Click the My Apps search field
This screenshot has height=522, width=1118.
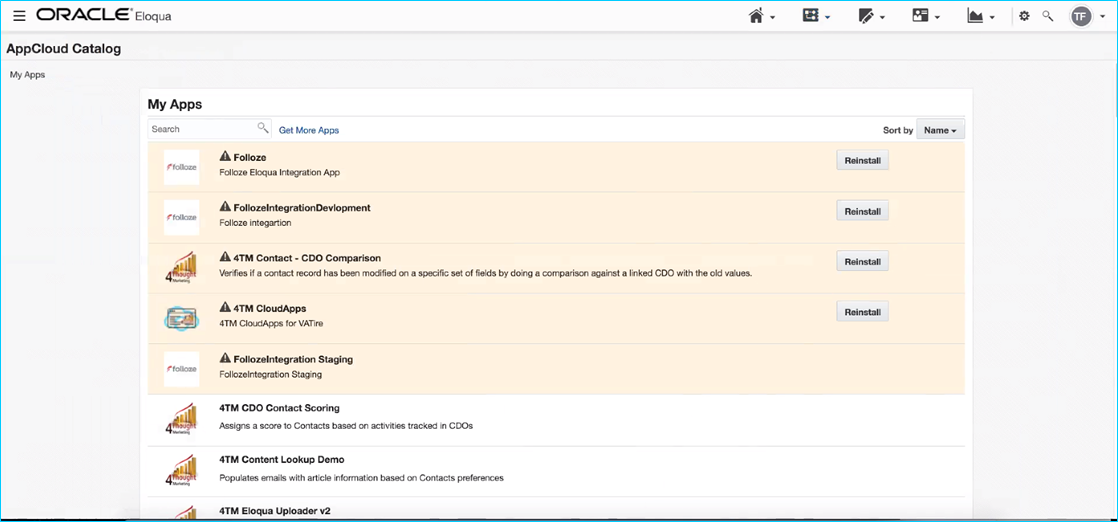tap(203, 129)
